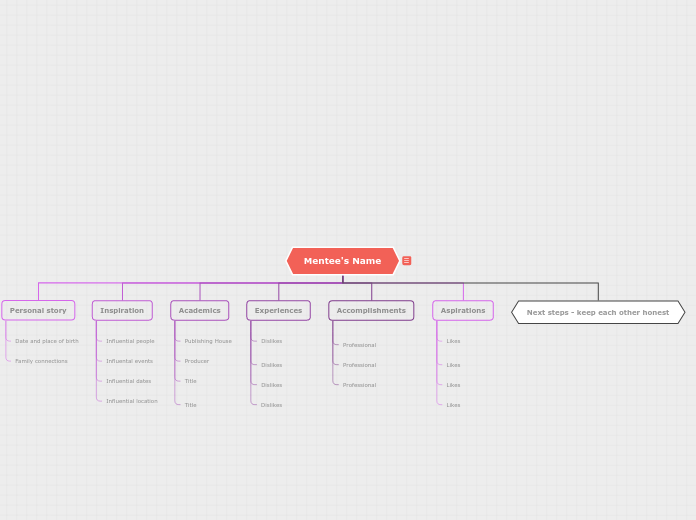Open the note icon beside Mentee's Name

point(406,261)
